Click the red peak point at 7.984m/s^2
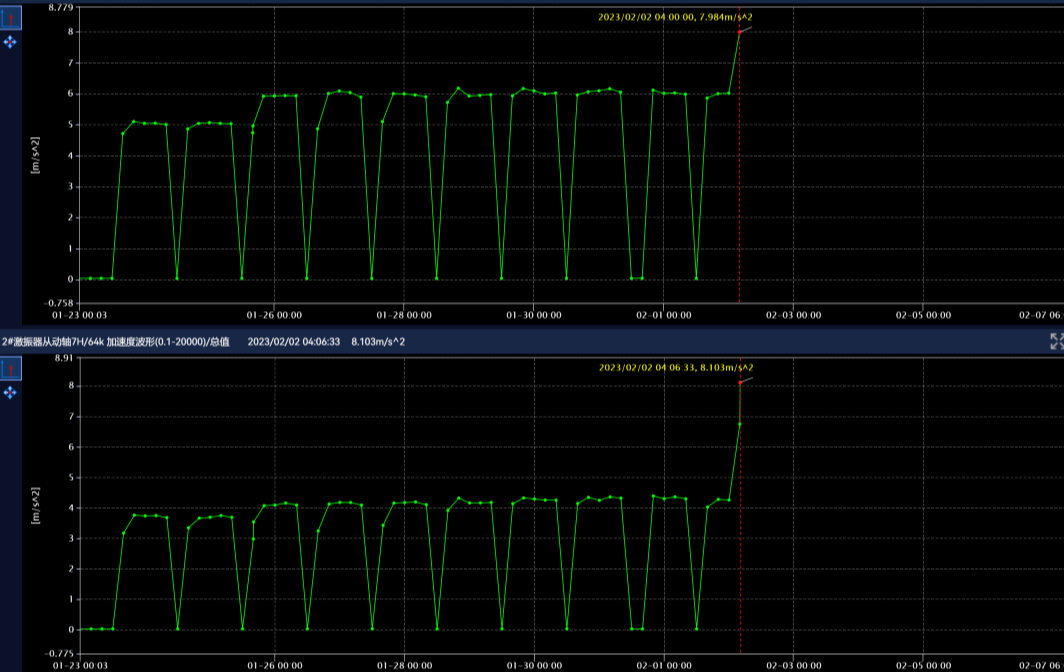1064x672 pixels. (740, 32)
